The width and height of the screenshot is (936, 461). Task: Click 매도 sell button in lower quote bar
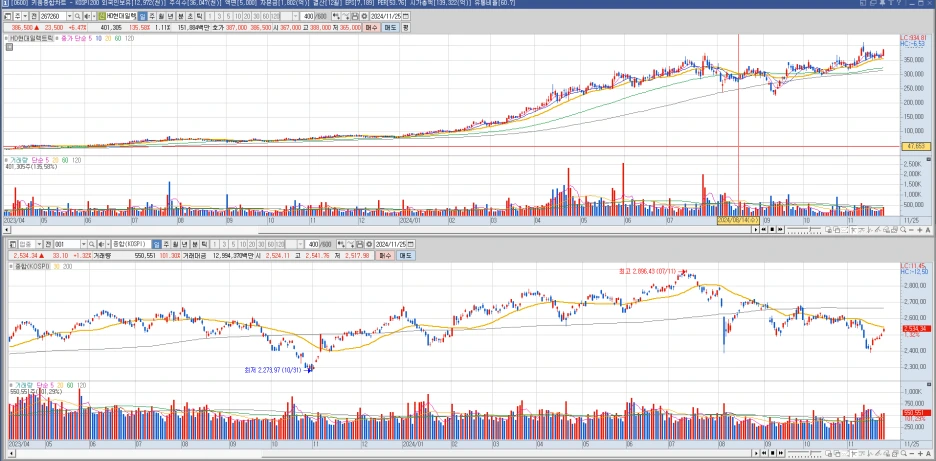[x=404, y=256]
